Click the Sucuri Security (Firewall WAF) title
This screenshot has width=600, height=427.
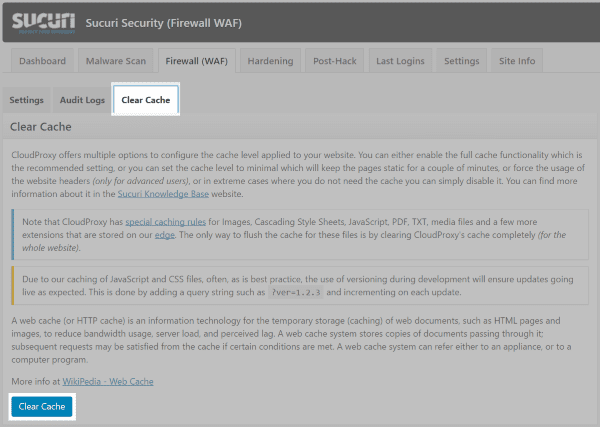click(164, 23)
